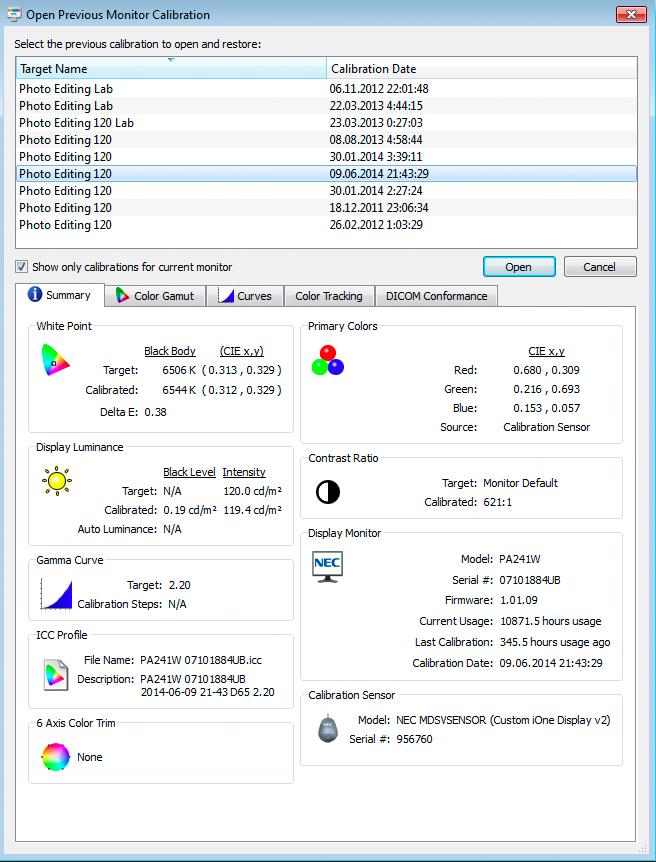The height and width of the screenshot is (862, 656).
Task: Select calibration dated 26.02.2012 1:03:29
Action: tap(326, 225)
